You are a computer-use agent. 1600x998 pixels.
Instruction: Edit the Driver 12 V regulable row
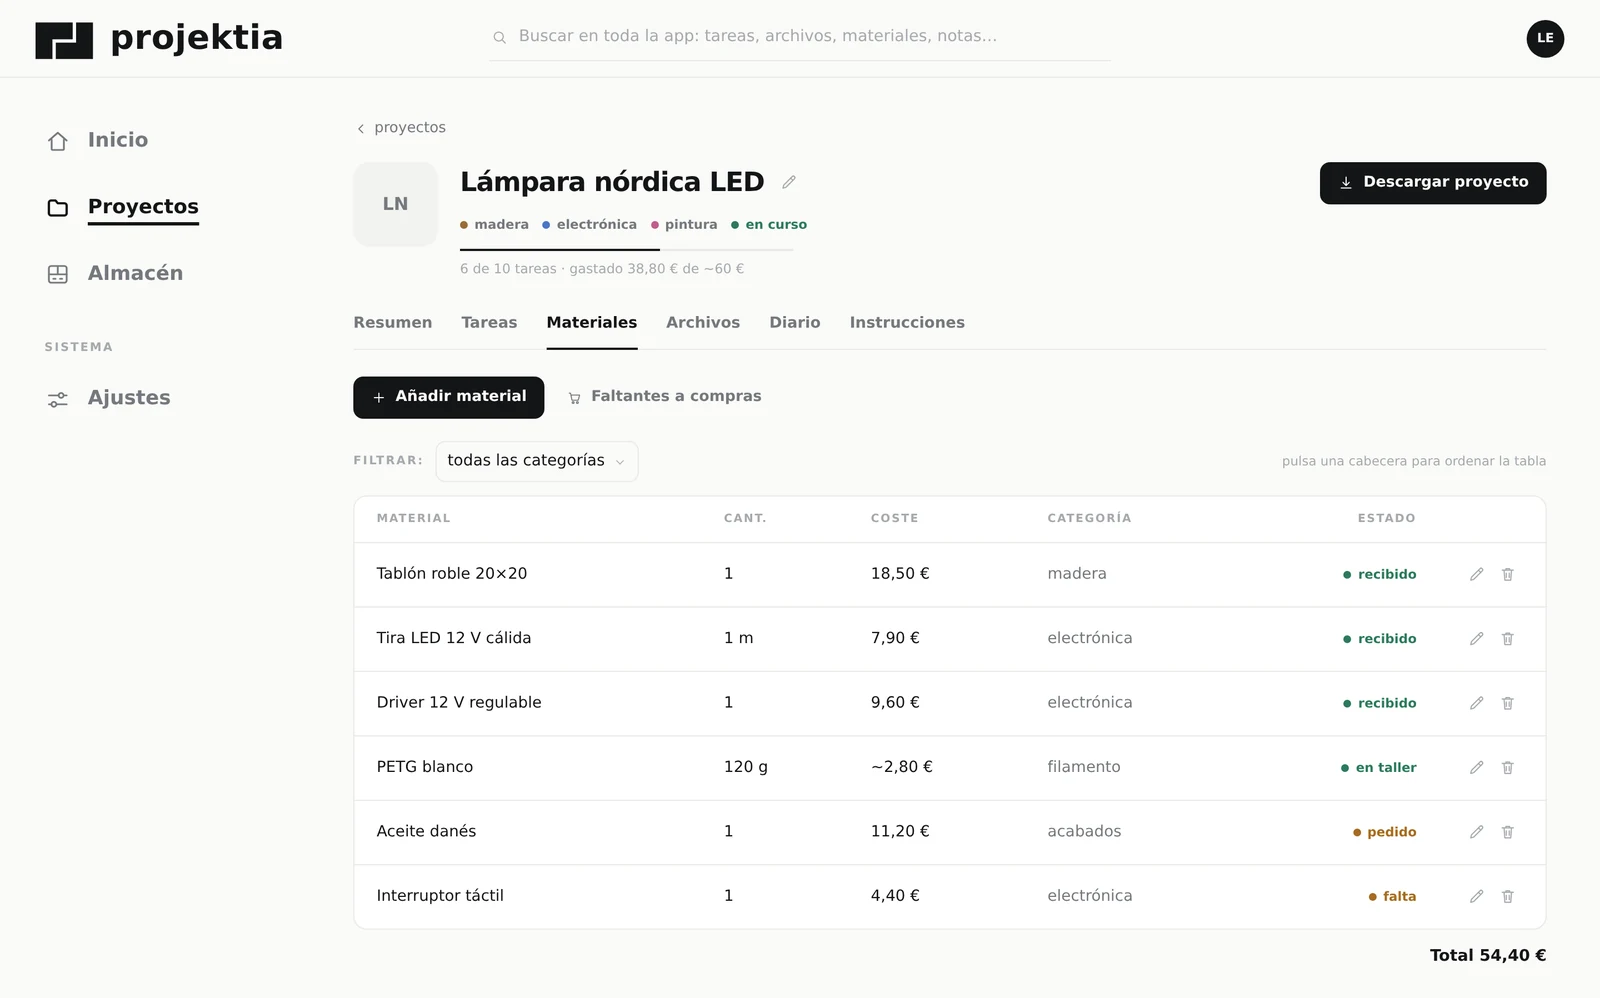click(x=1476, y=703)
